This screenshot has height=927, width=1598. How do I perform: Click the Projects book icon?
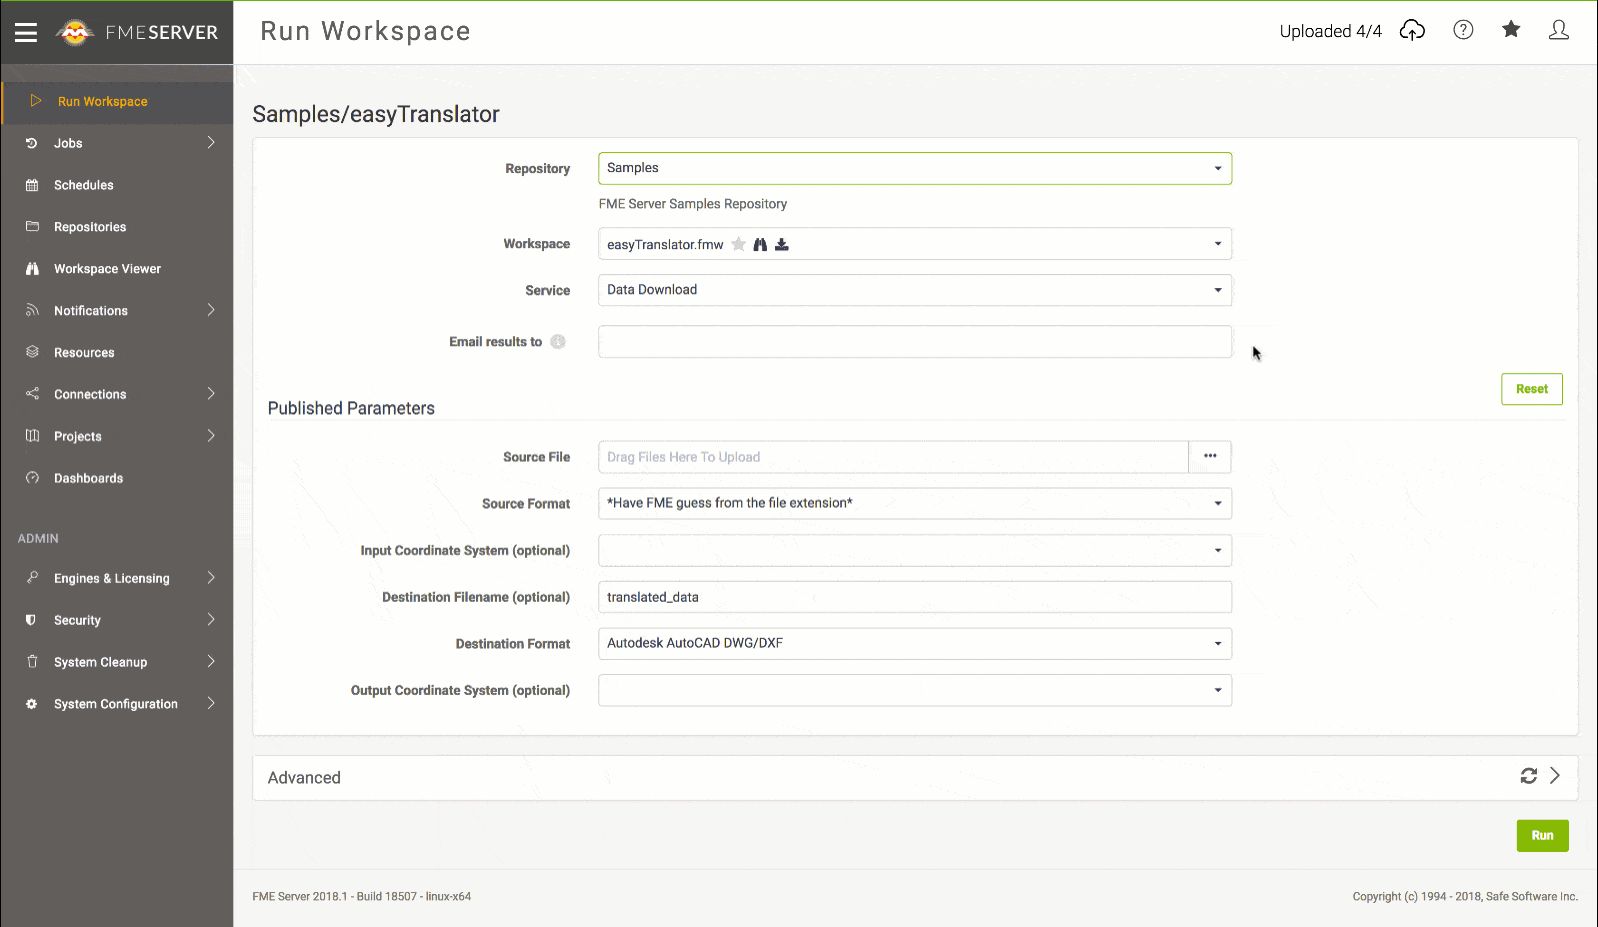coord(32,436)
